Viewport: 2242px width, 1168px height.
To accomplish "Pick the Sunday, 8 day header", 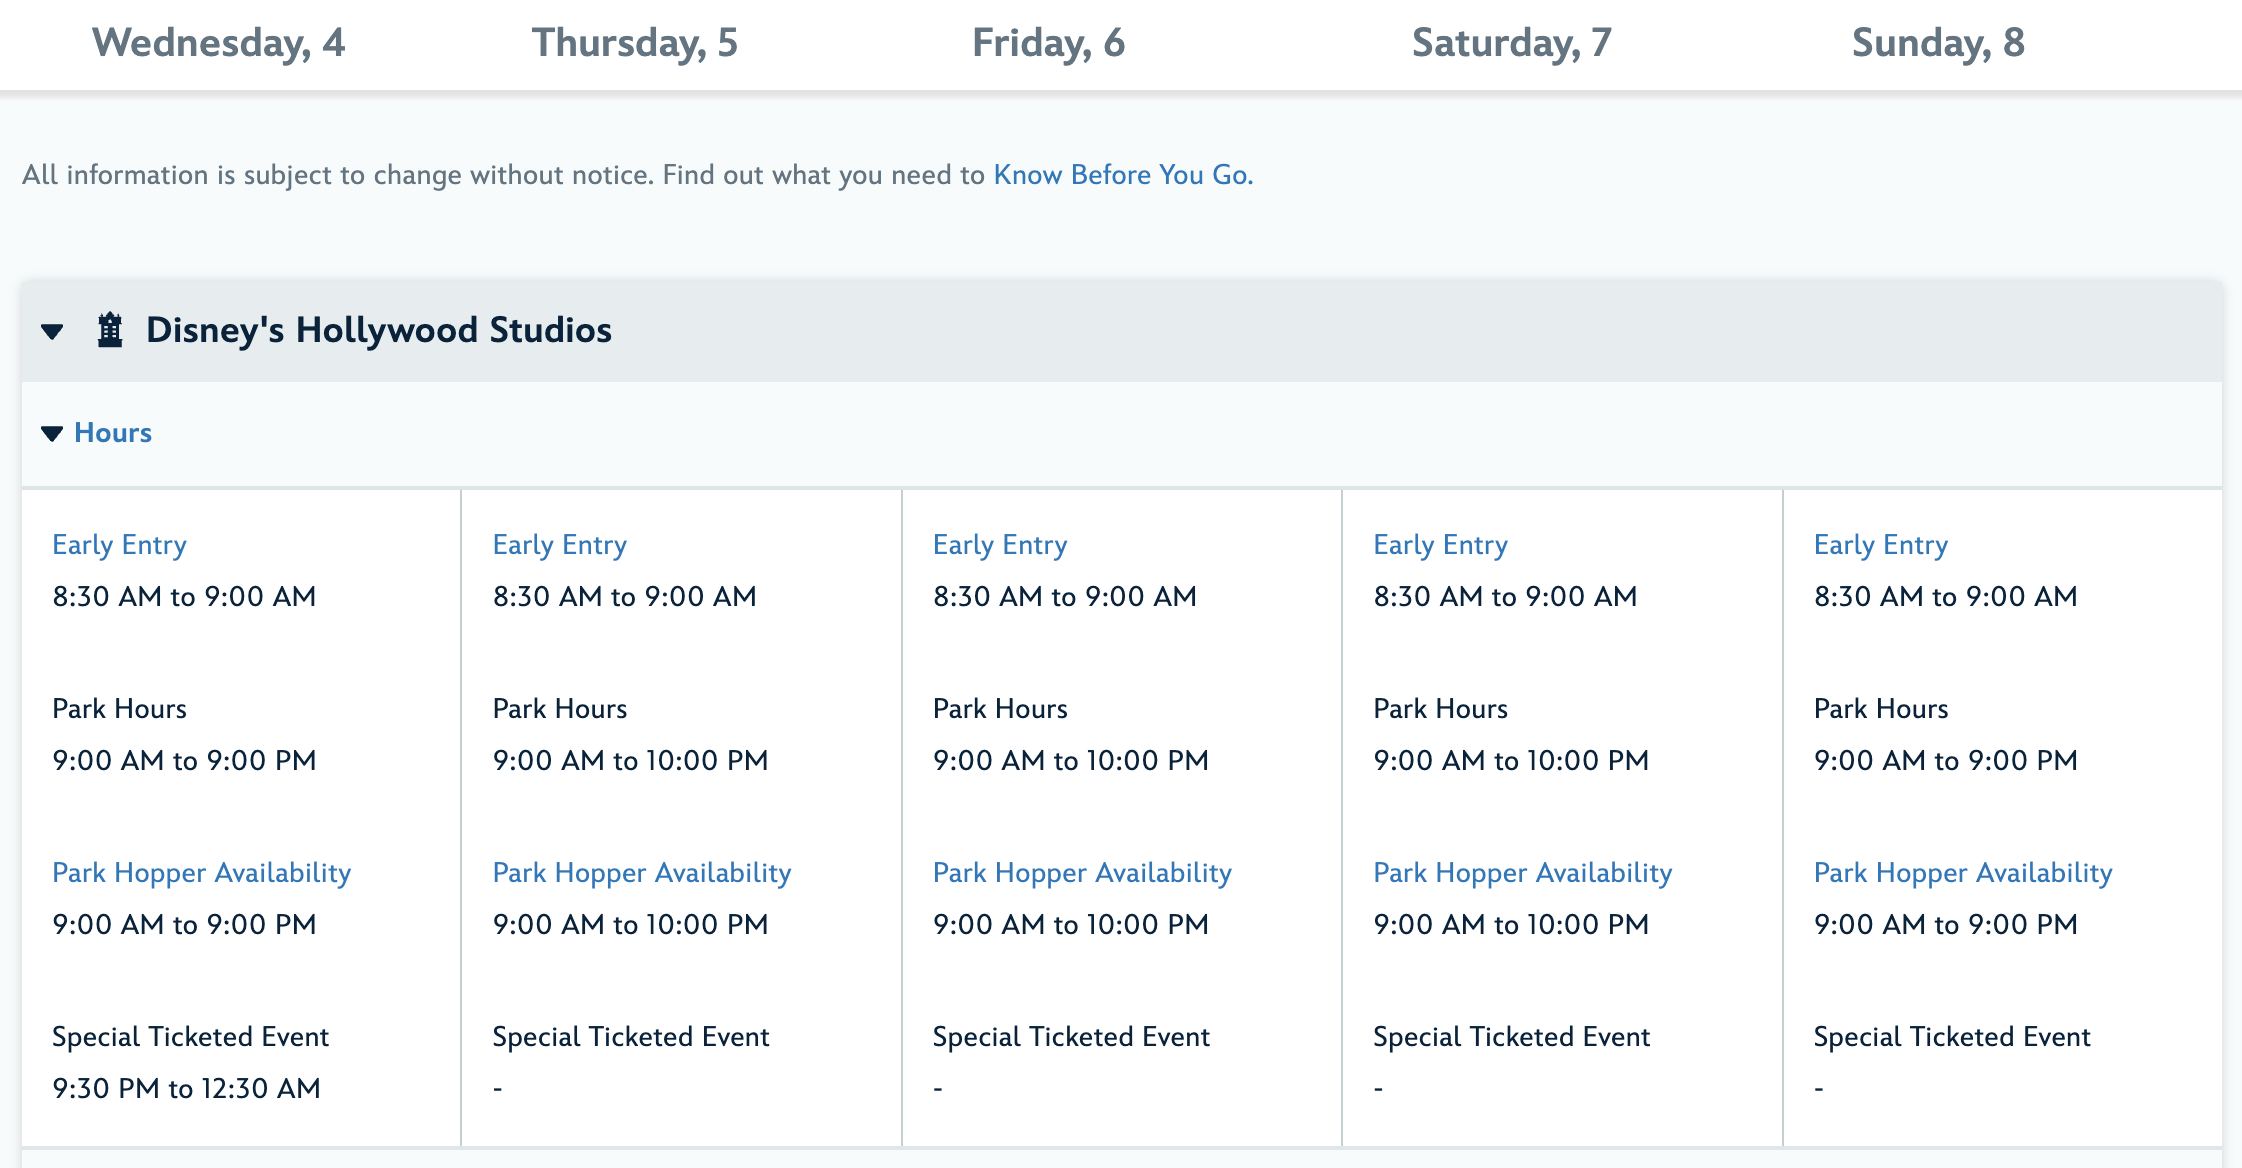I will click(1938, 43).
